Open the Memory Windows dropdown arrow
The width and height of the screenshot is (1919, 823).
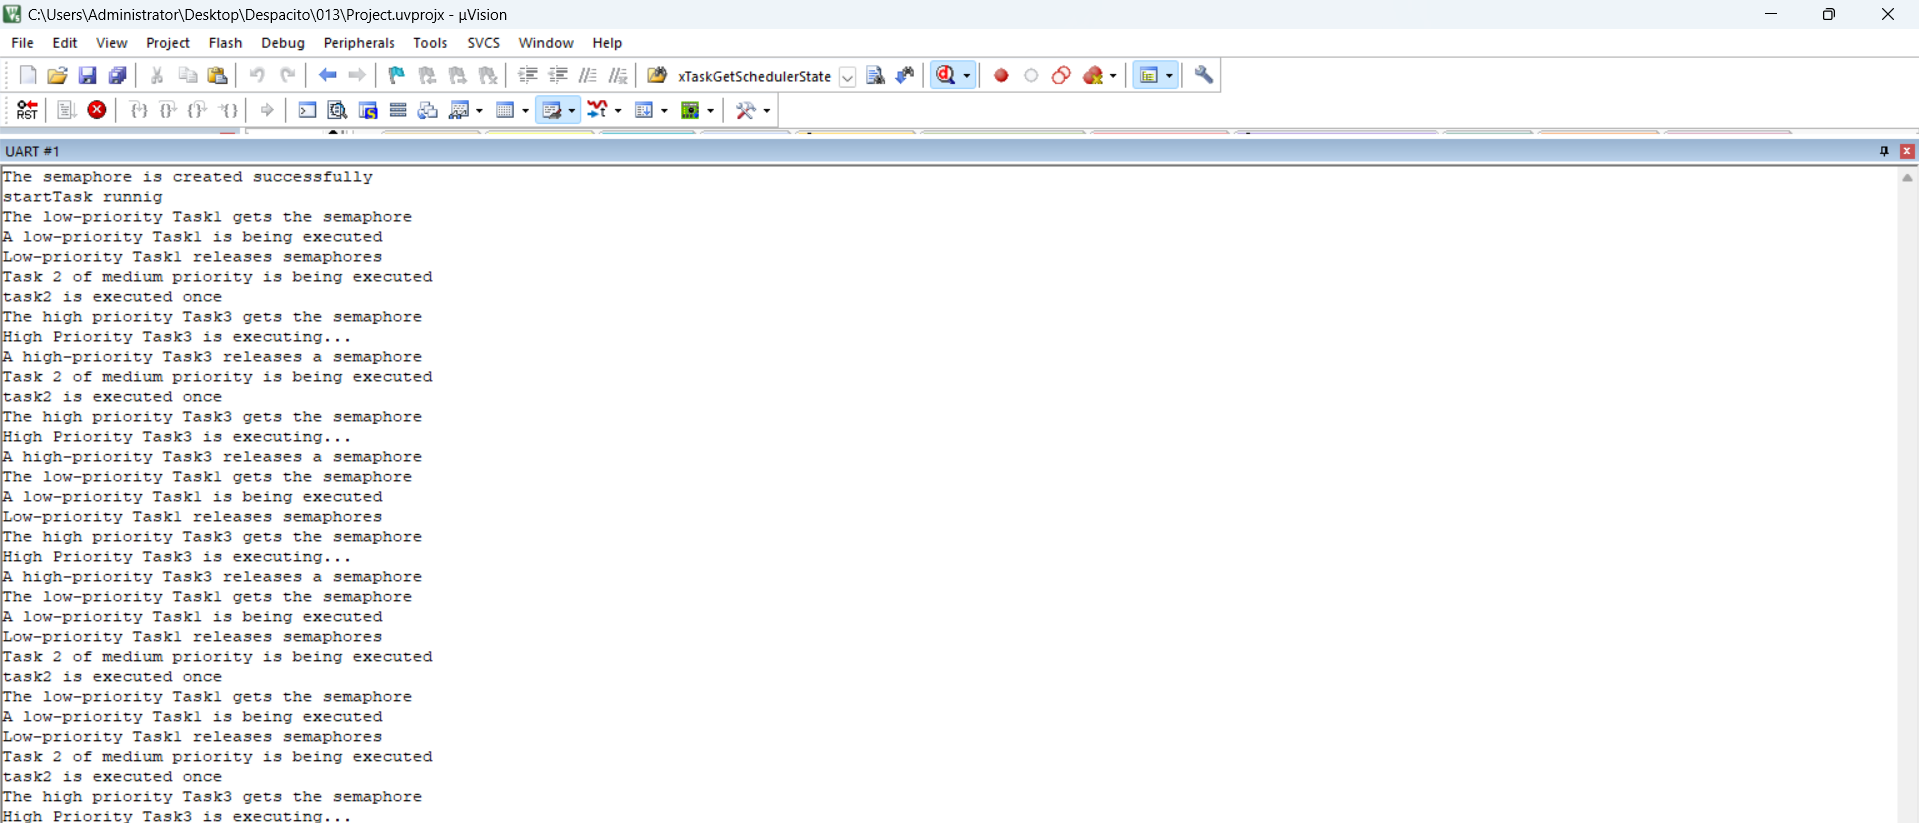(526, 111)
